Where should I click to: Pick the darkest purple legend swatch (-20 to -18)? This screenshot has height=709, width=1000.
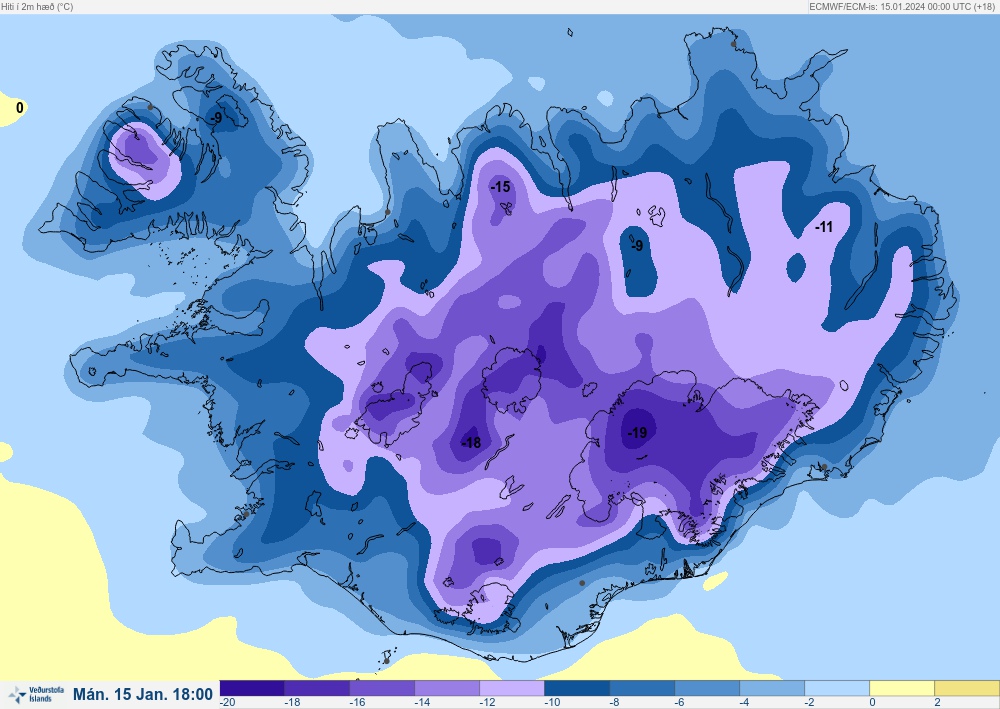coord(252,688)
